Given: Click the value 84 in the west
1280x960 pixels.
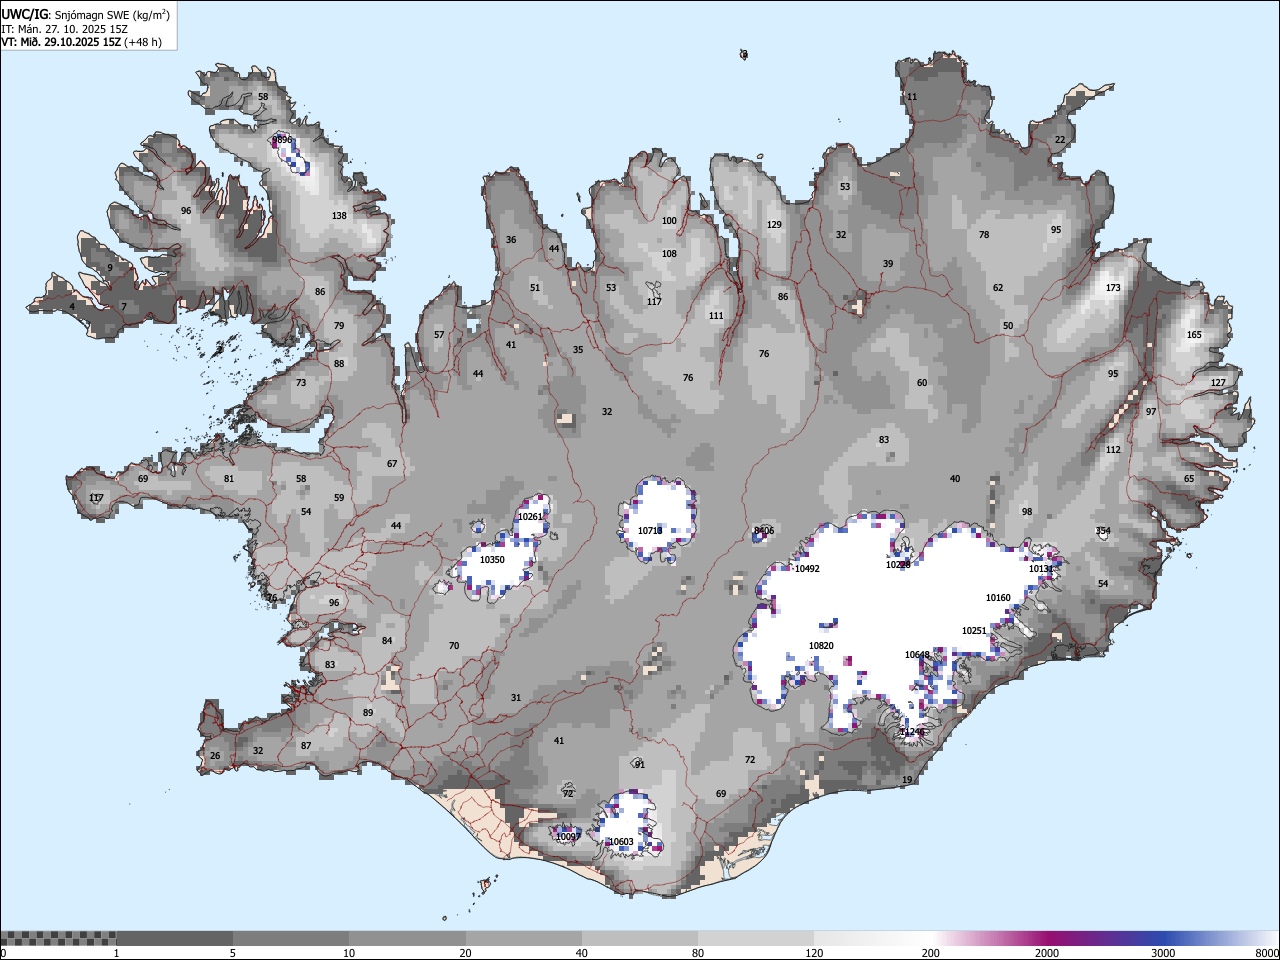Looking at the screenshot, I should [387, 641].
